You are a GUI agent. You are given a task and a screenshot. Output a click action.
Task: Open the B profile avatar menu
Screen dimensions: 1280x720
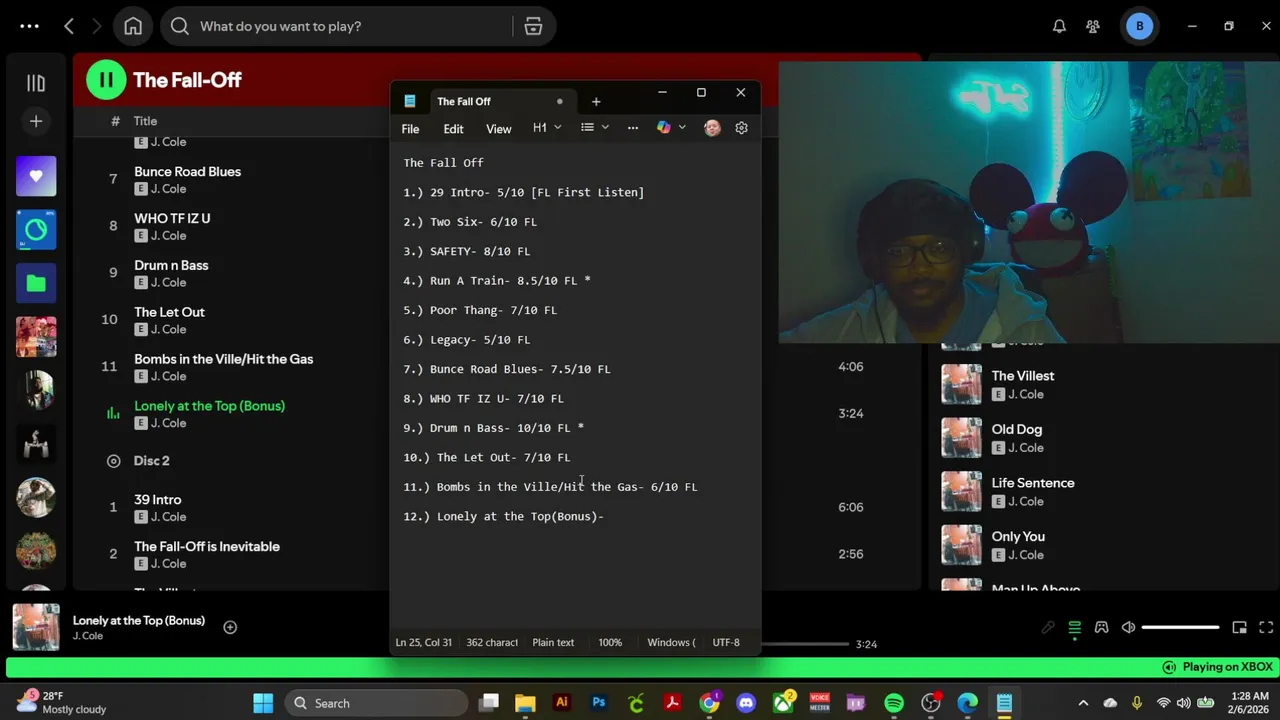1139,26
